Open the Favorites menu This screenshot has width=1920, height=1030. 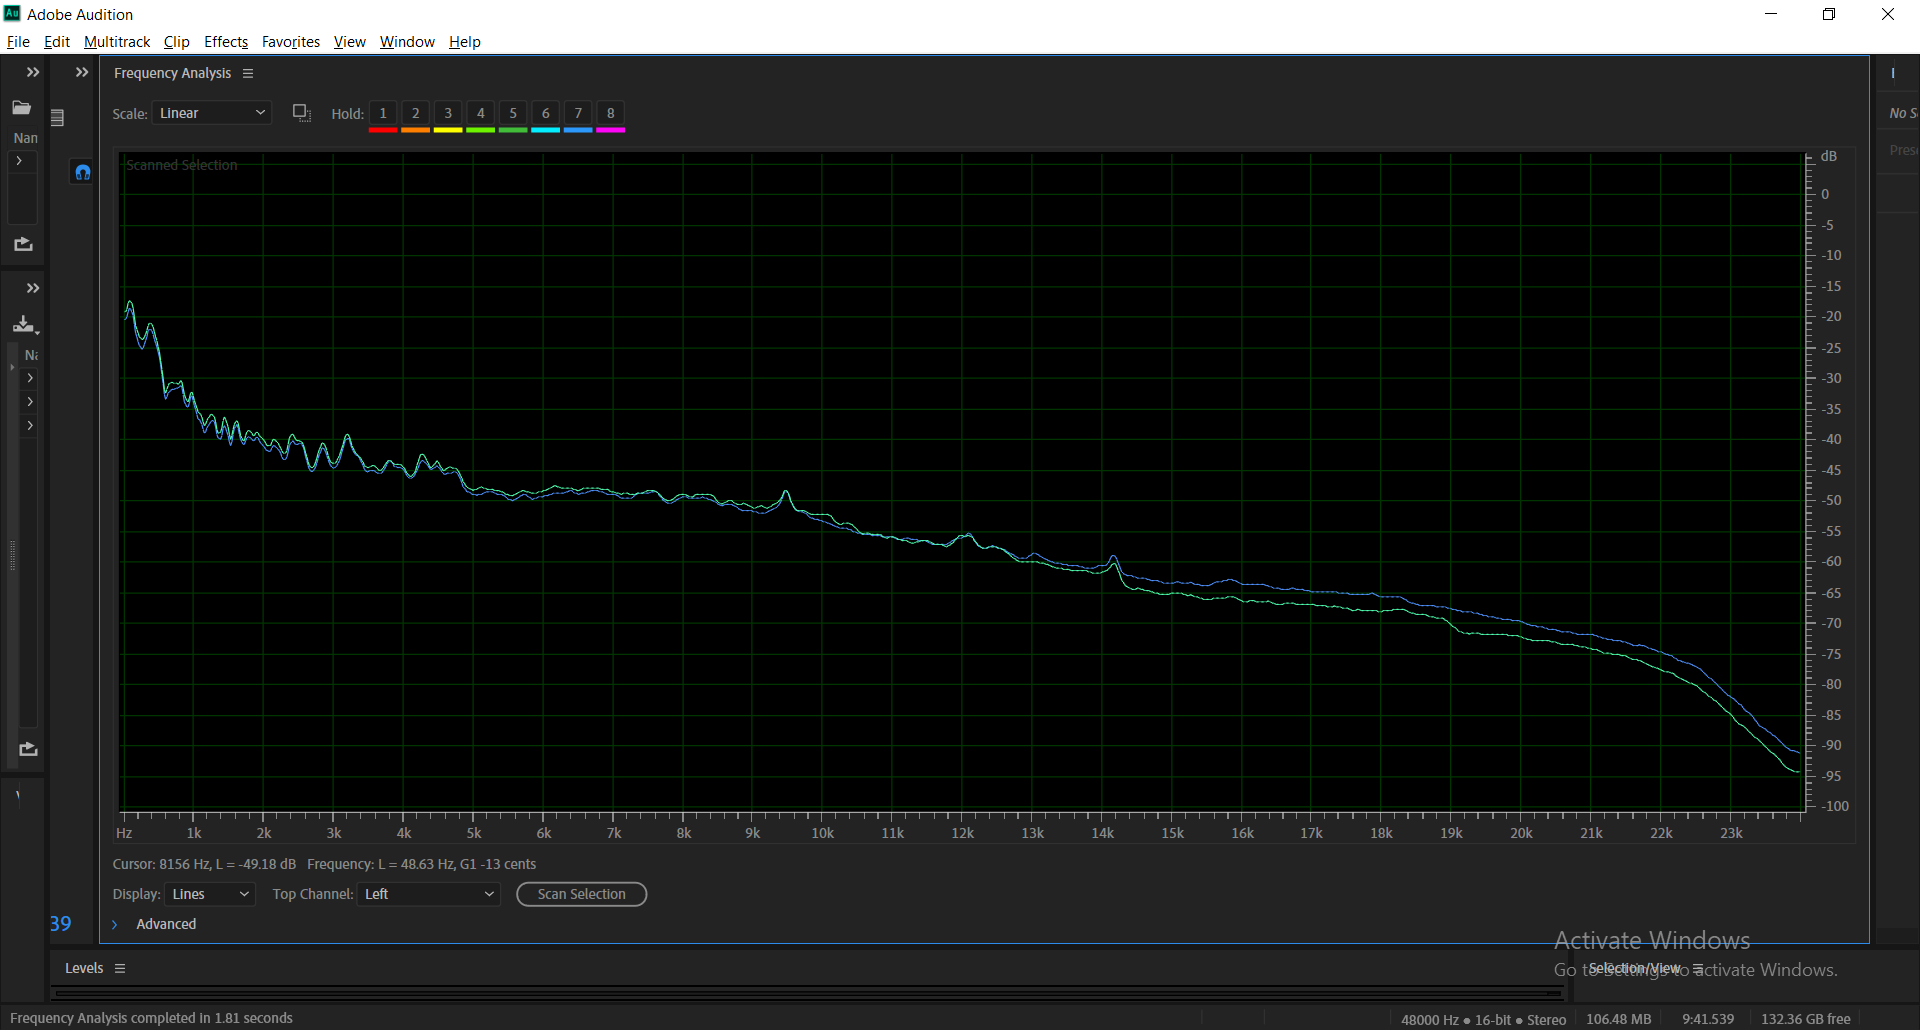coord(291,42)
